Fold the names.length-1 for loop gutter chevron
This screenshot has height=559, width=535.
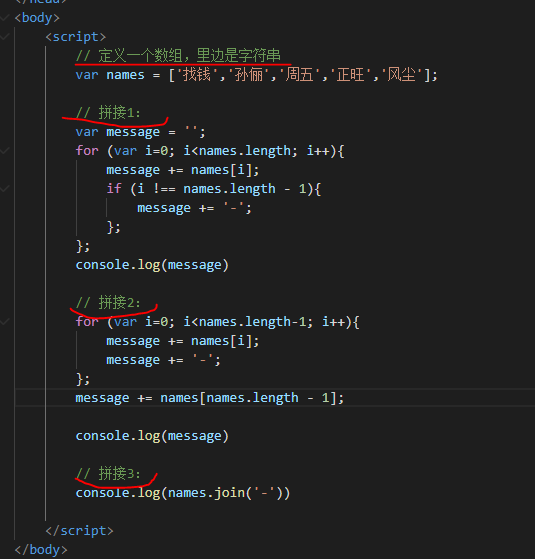[x=4, y=322]
